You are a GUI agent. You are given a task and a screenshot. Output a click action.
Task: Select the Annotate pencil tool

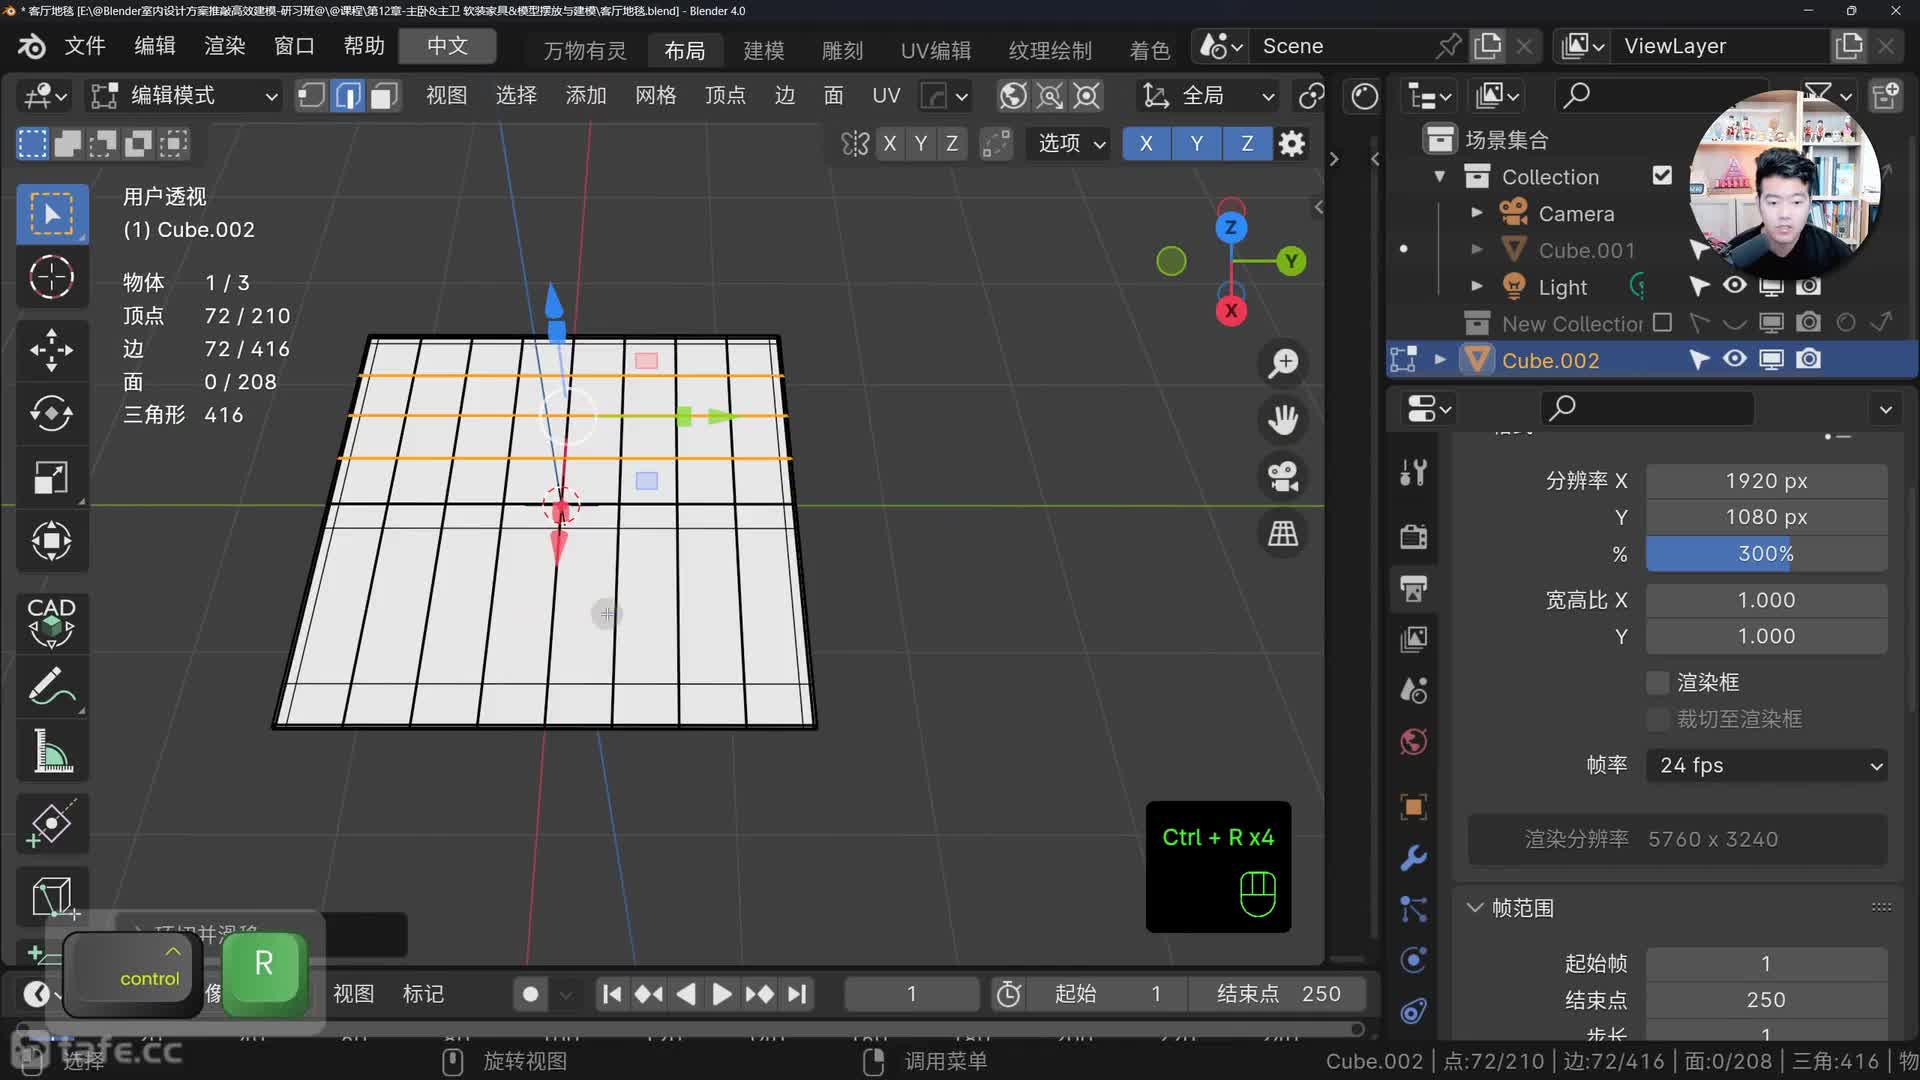tap(51, 687)
